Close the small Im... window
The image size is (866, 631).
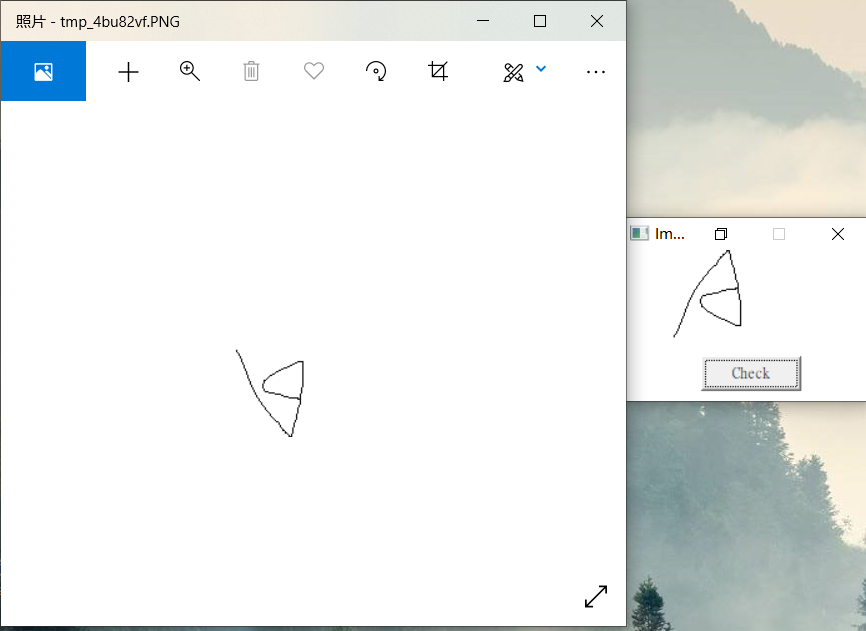tap(838, 234)
